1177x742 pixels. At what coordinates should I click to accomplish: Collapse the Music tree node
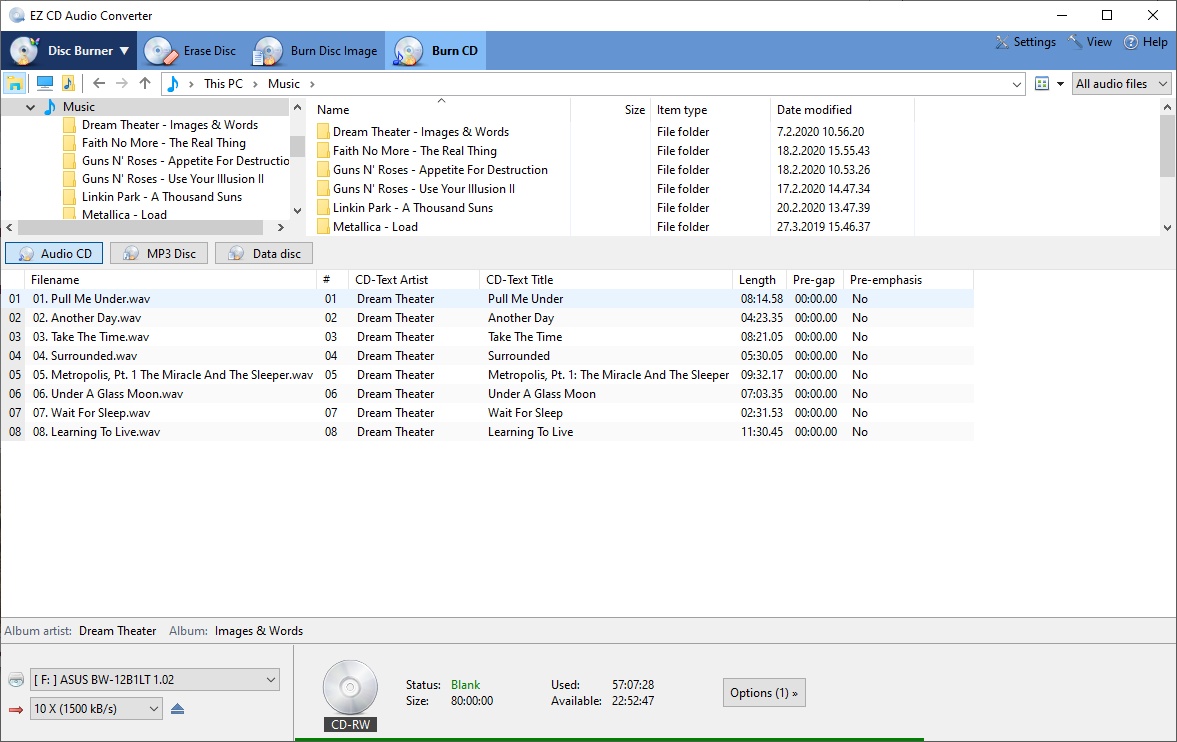click(28, 106)
